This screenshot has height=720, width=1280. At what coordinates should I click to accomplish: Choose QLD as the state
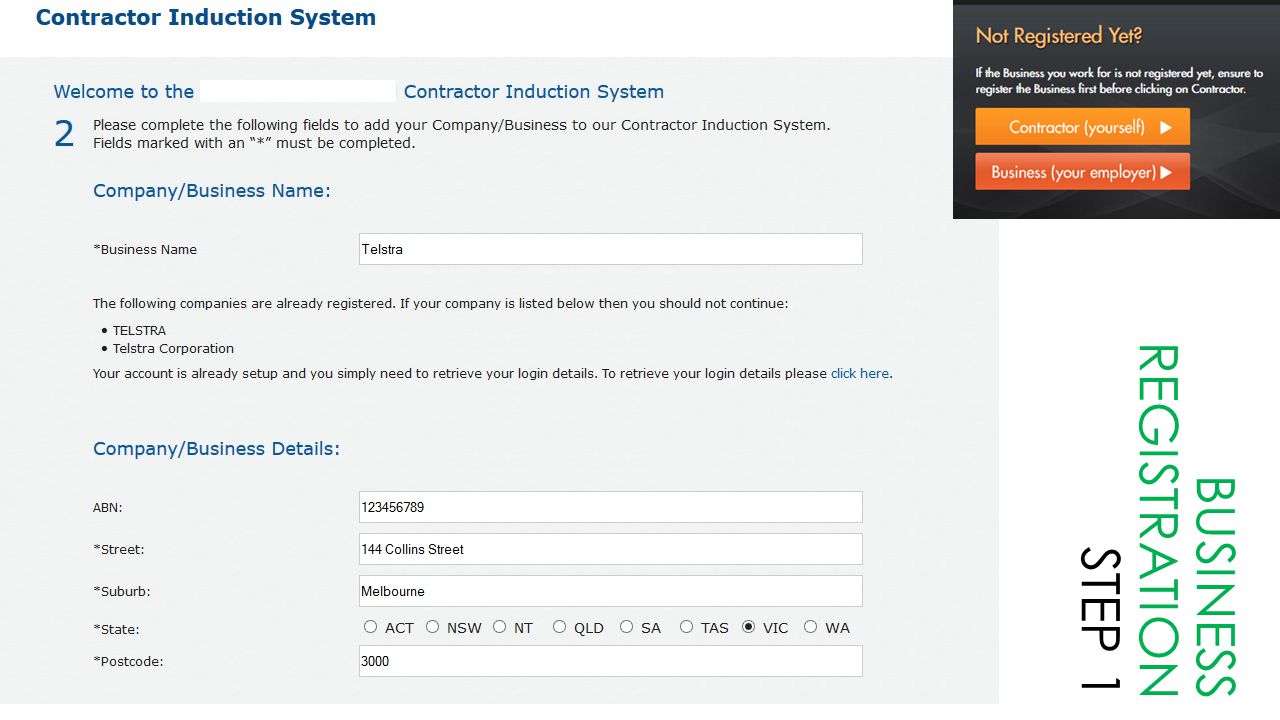pyautogui.click(x=559, y=627)
